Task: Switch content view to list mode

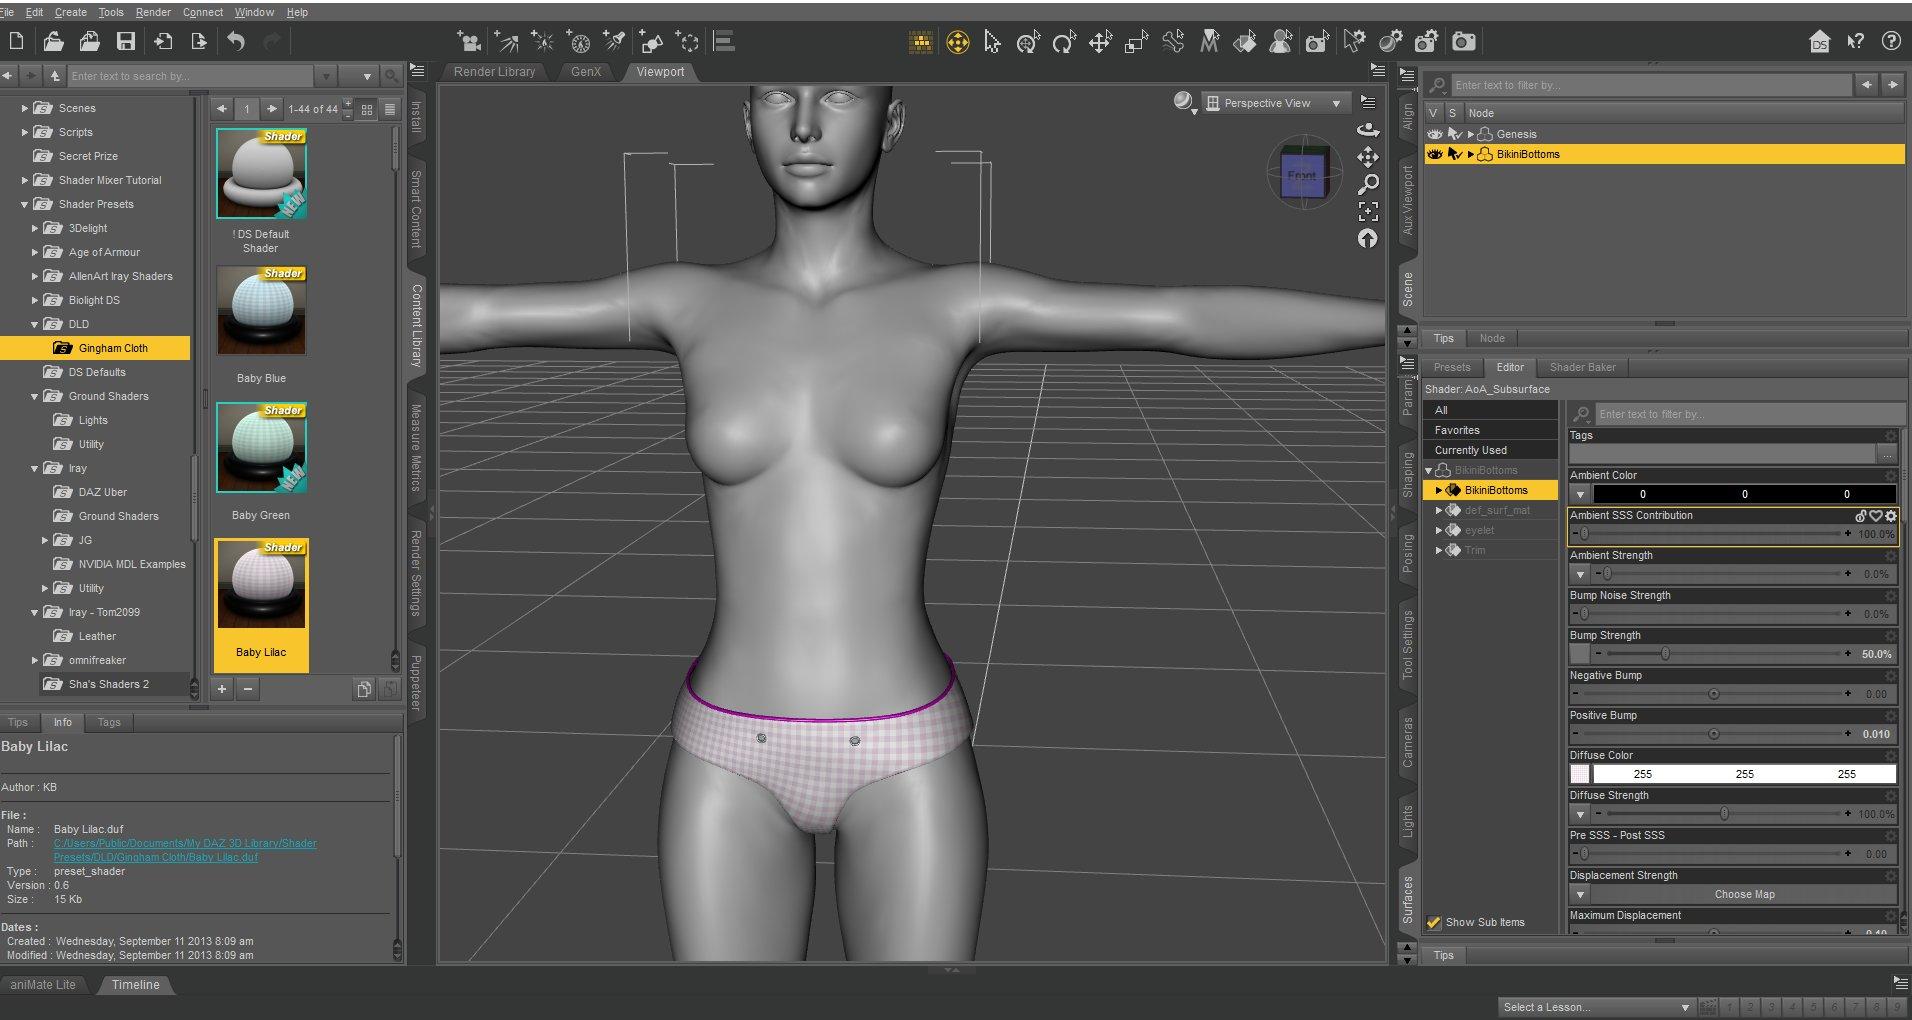Action: pos(390,109)
